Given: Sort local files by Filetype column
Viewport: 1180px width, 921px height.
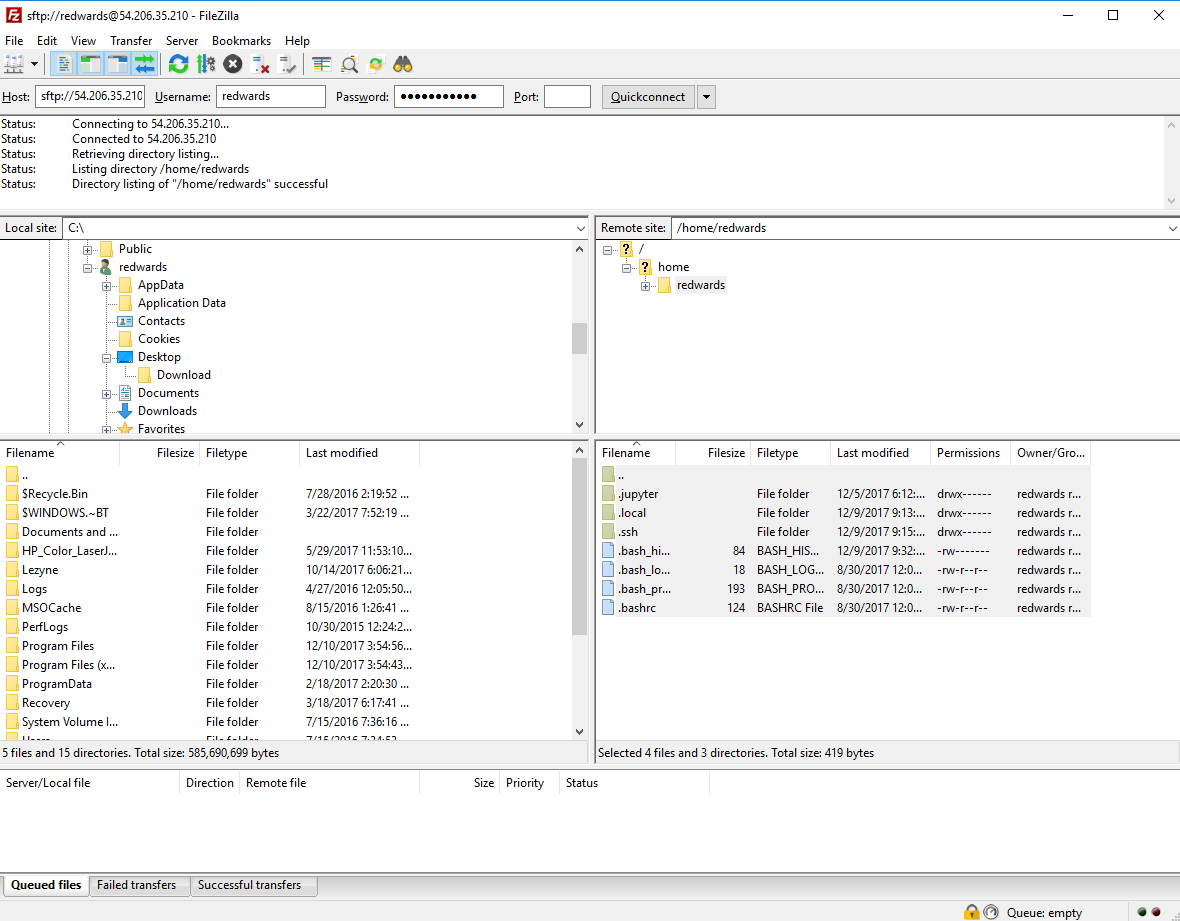Looking at the screenshot, I should click(x=249, y=453).
